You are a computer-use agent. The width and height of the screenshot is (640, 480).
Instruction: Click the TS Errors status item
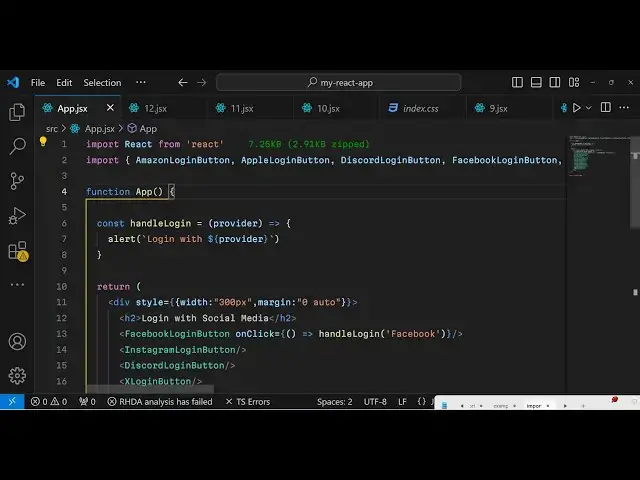(x=248, y=402)
